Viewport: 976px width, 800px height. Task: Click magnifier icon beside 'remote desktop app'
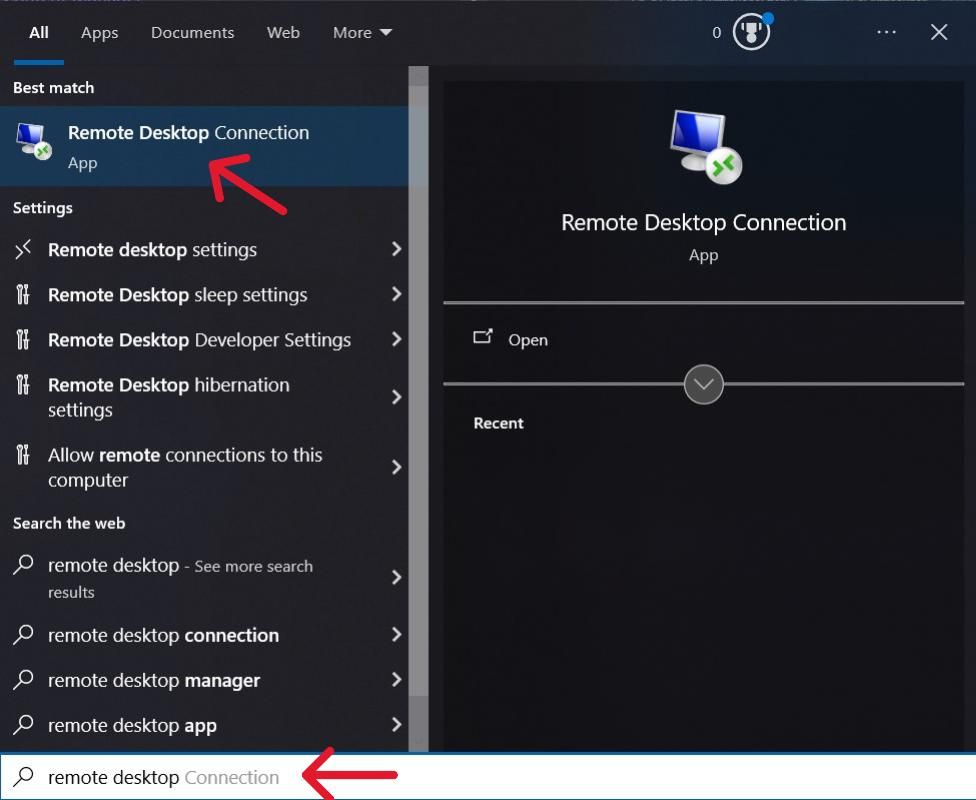point(24,724)
